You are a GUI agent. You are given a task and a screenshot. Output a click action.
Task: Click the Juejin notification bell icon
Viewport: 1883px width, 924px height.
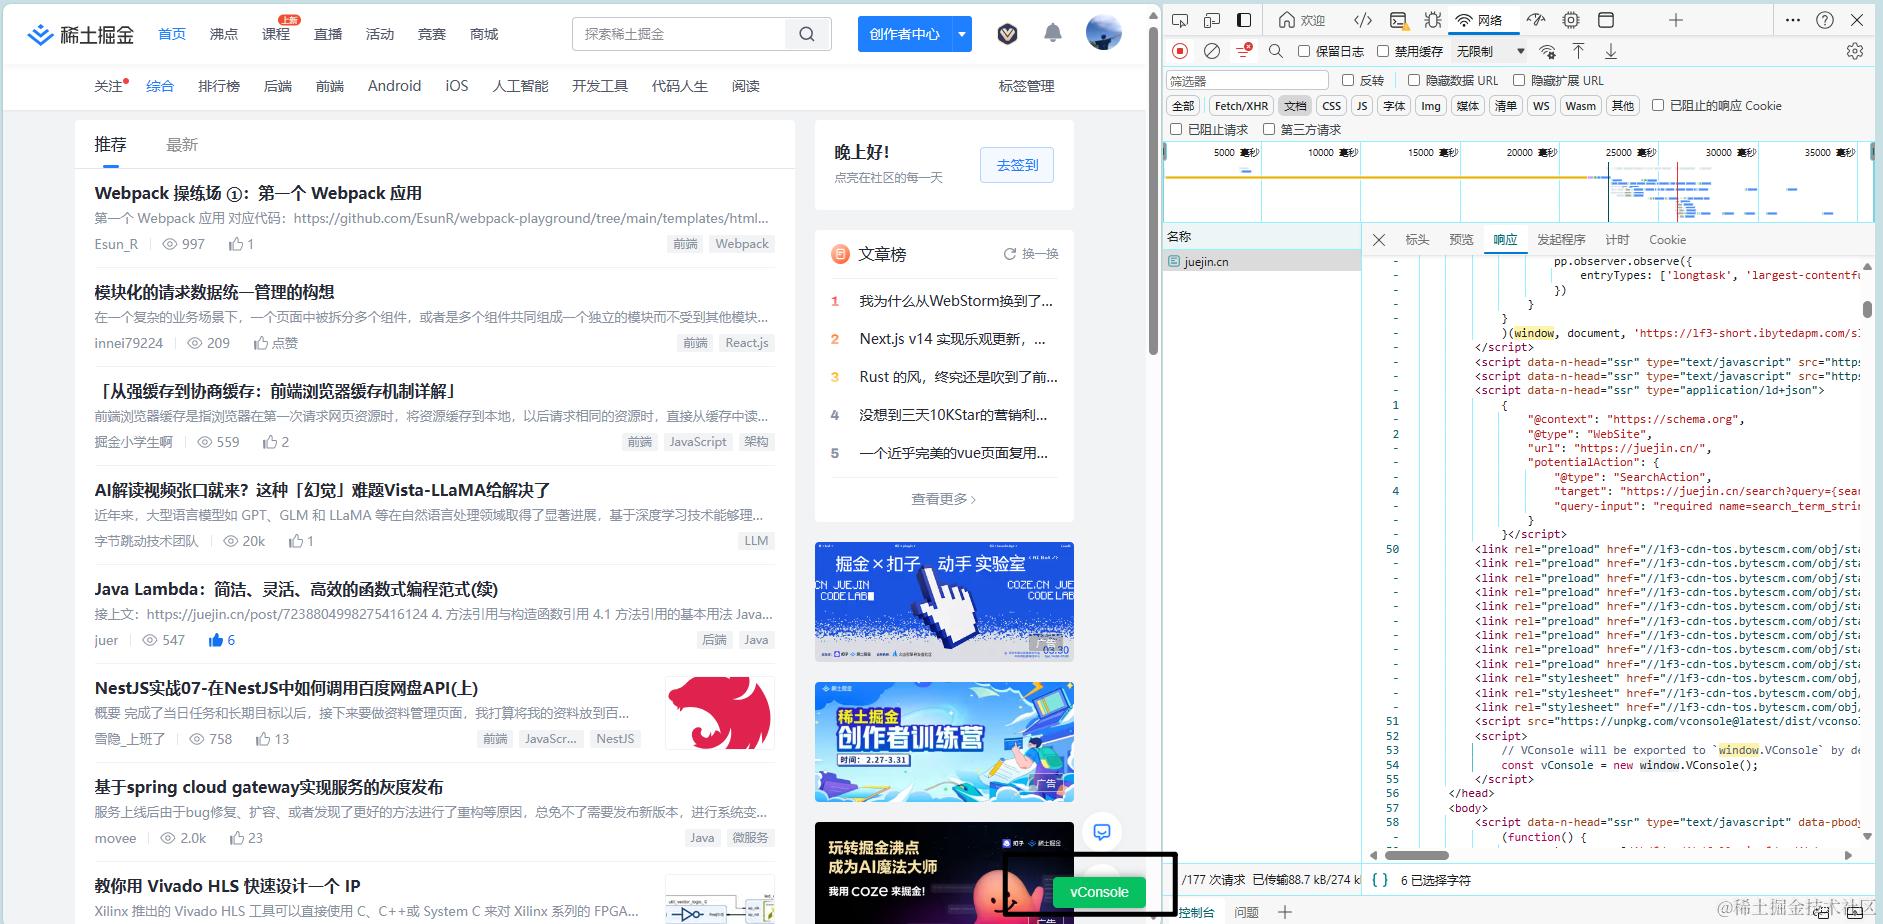tap(1053, 34)
